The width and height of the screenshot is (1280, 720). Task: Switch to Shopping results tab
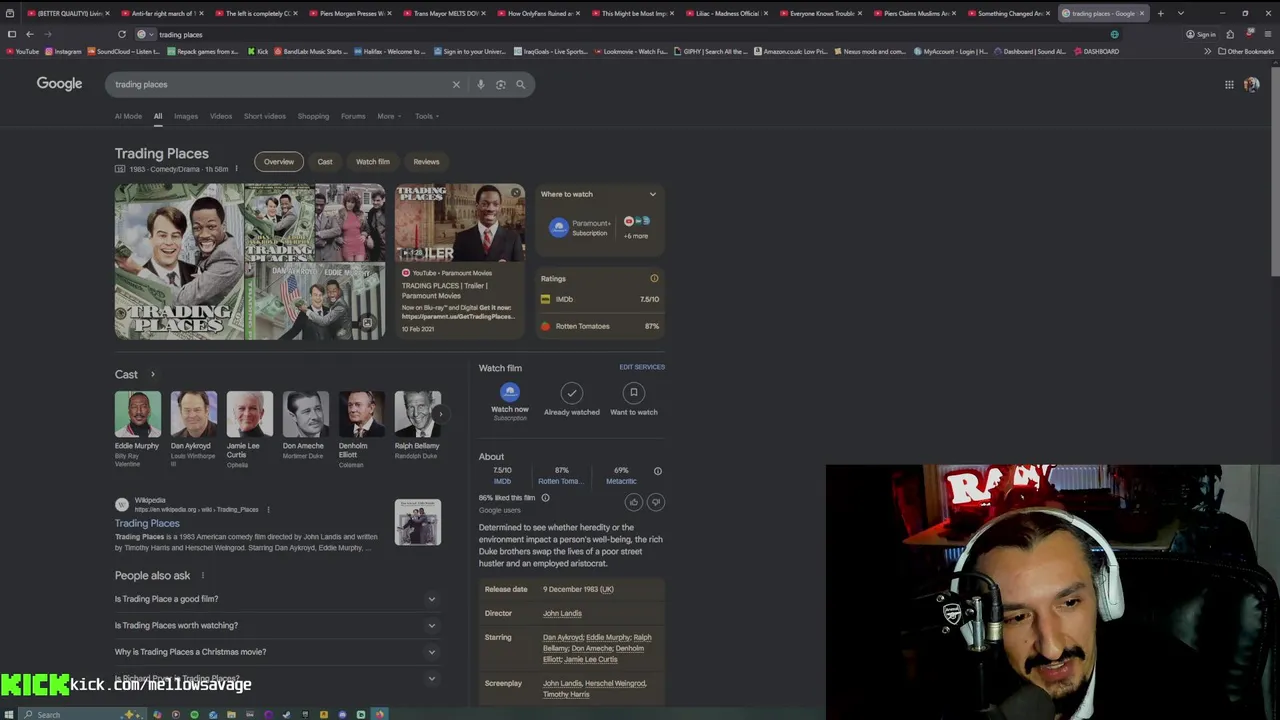(x=313, y=116)
